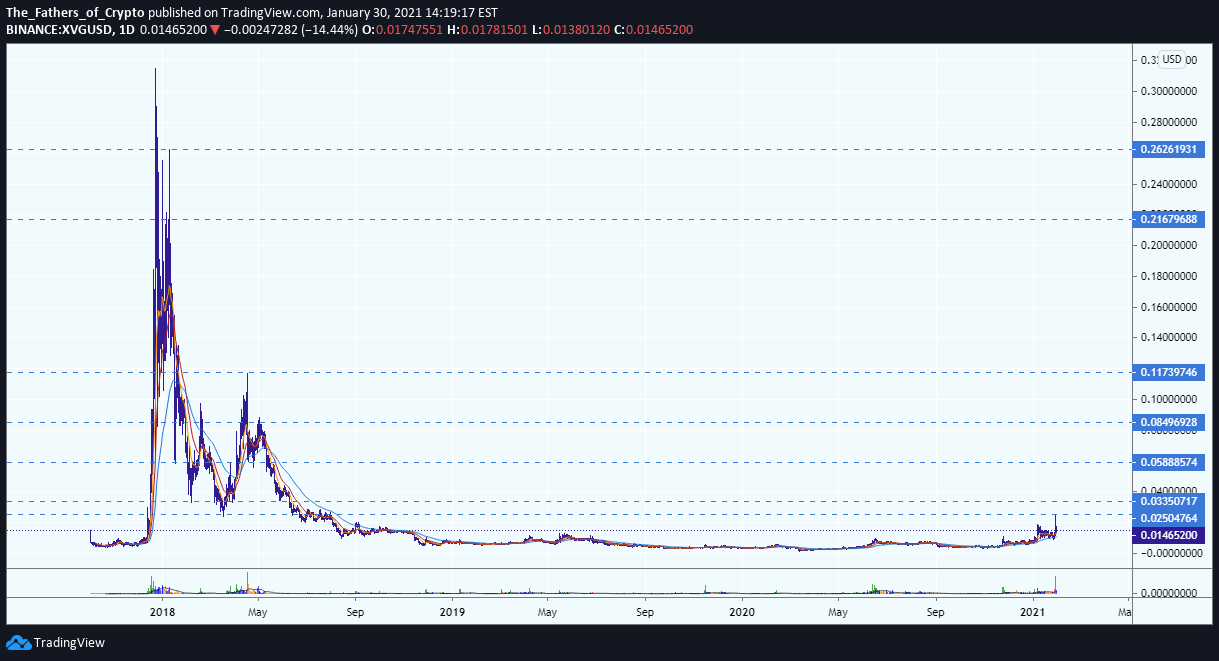
Task: Click the close value C:0.01465200
Action: [654, 30]
